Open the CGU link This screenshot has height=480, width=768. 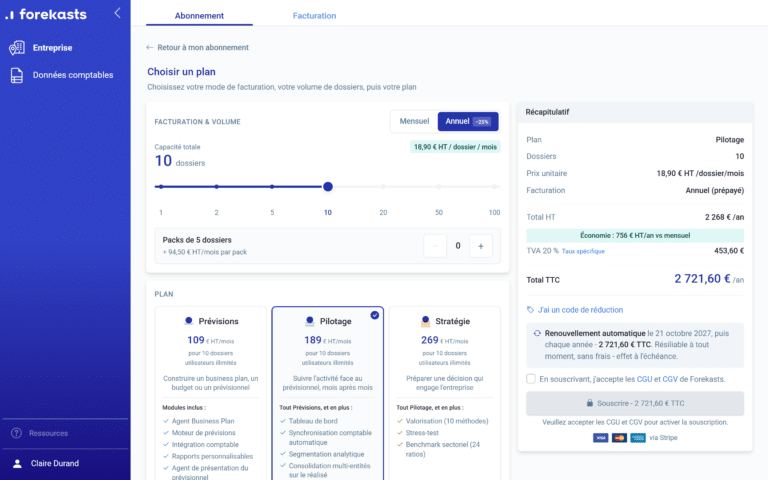(x=645, y=379)
